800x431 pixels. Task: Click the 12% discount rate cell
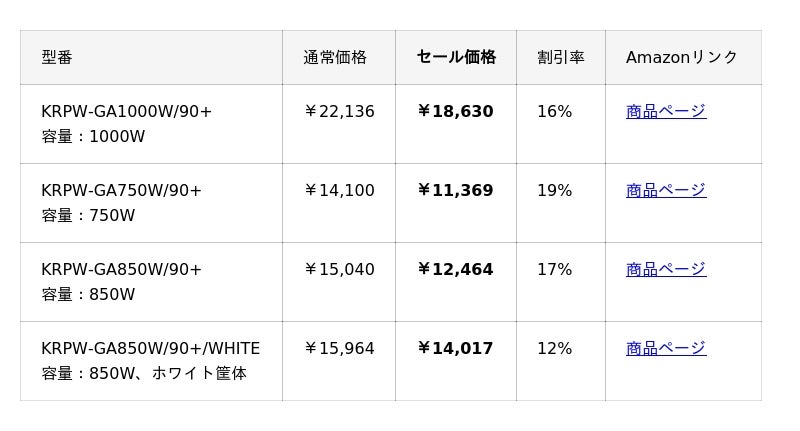554,348
